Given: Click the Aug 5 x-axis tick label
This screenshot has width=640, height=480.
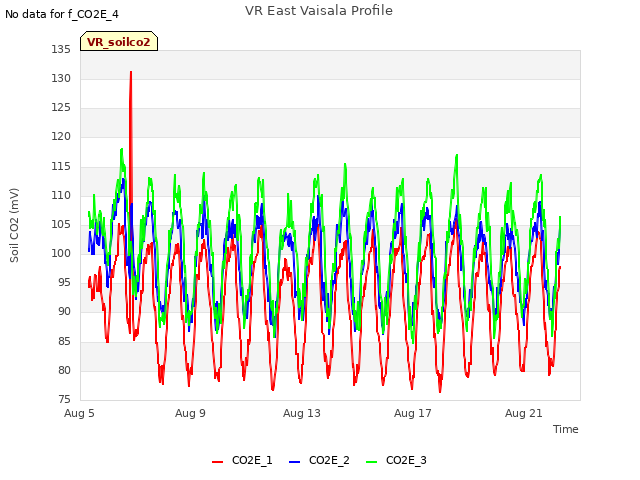Looking at the screenshot, I should [79, 413].
